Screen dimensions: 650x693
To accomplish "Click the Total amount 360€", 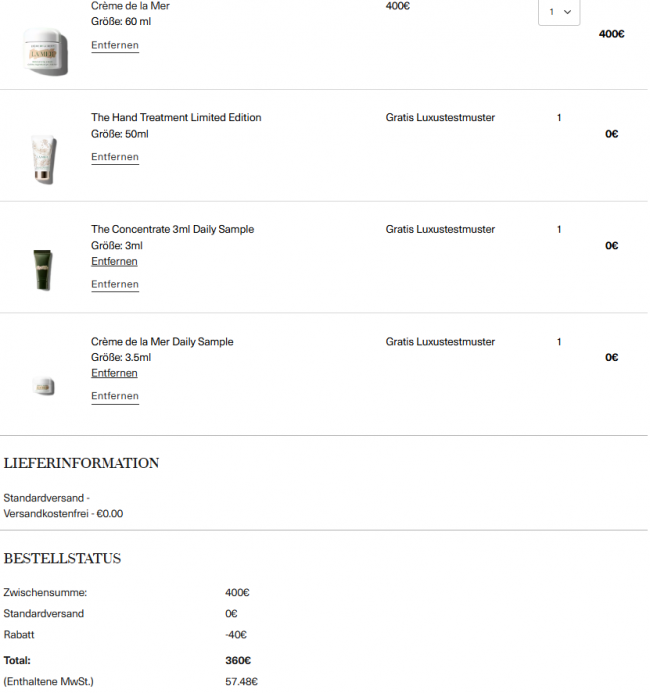I will pos(238,660).
